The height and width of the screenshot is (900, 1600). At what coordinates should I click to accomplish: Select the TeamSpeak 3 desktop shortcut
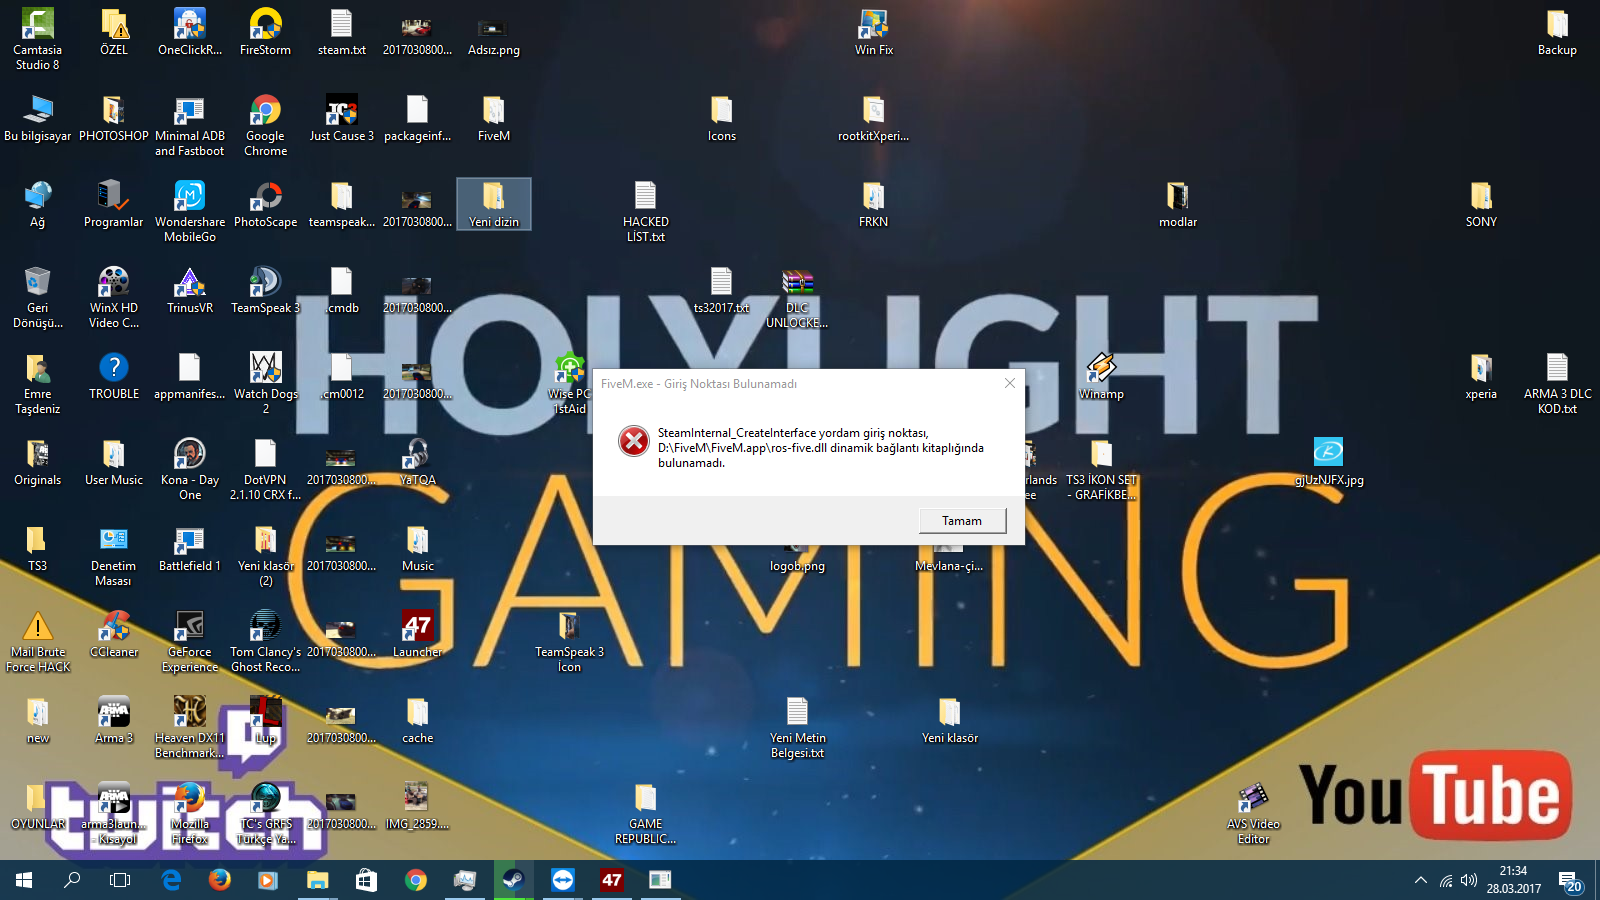(x=265, y=291)
